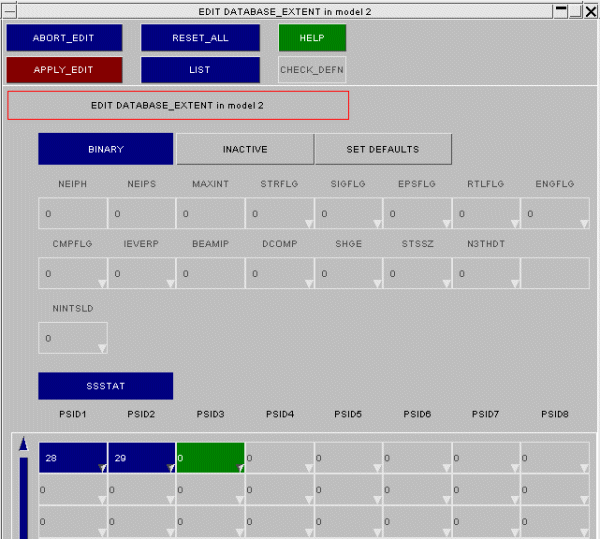Click the ABORT_EDIT button

pyautogui.click(x=64, y=37)
